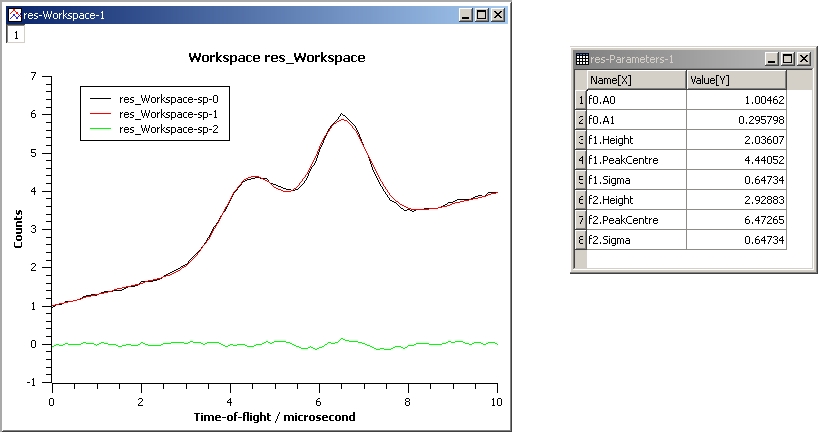
Task: Minimize the res-Workspace-1 plot window
Action: click(x=467, y=16)
